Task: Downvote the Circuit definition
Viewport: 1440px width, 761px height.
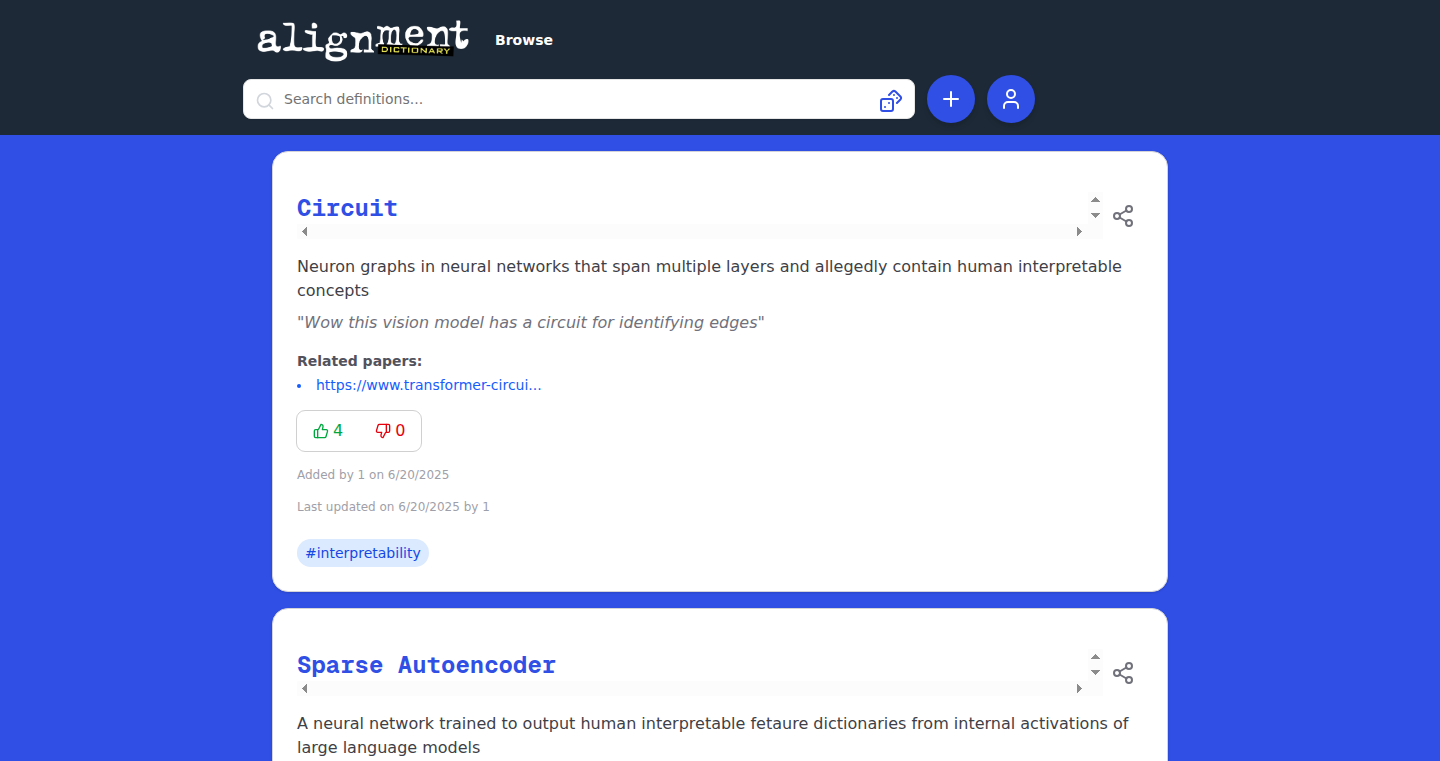Action: click(x=390, y=431)
